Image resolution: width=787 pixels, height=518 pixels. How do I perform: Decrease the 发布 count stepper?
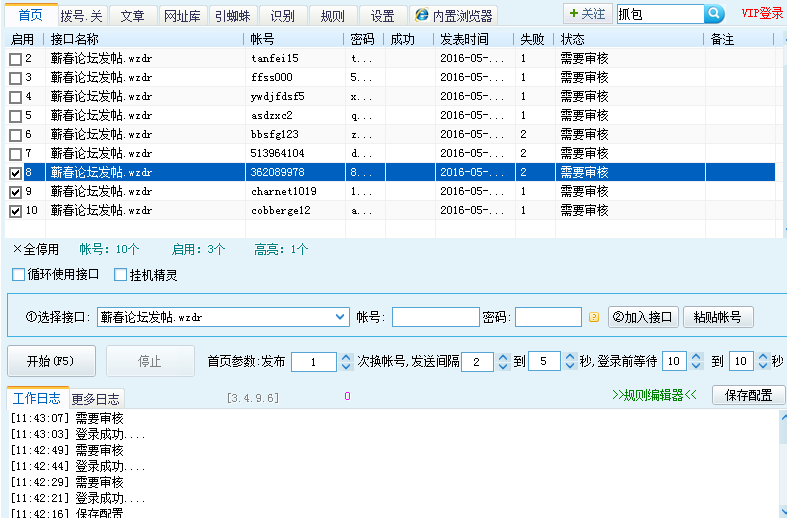click(x=346, y=366)
